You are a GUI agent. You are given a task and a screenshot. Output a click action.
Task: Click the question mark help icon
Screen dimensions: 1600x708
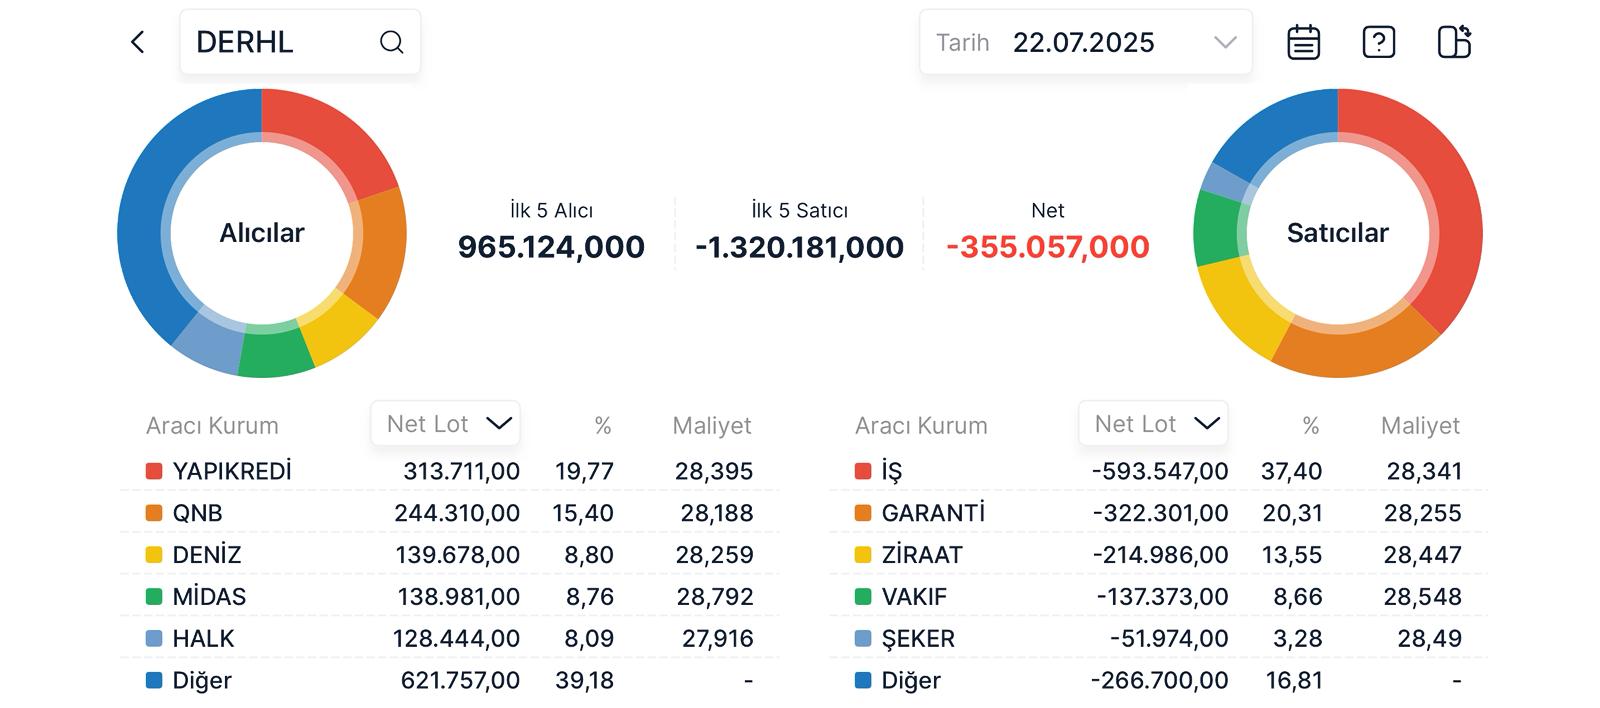(1378, 42)
